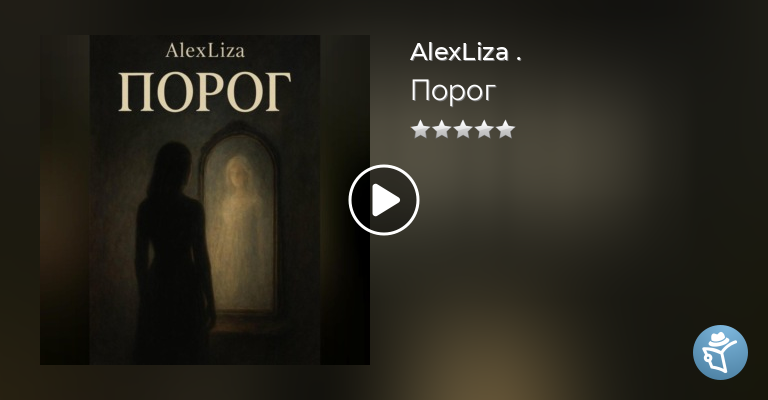Screen dimensions: 768x400
Task: Select the second rating star
Action: pyautogui.click(x=441, y=130)
